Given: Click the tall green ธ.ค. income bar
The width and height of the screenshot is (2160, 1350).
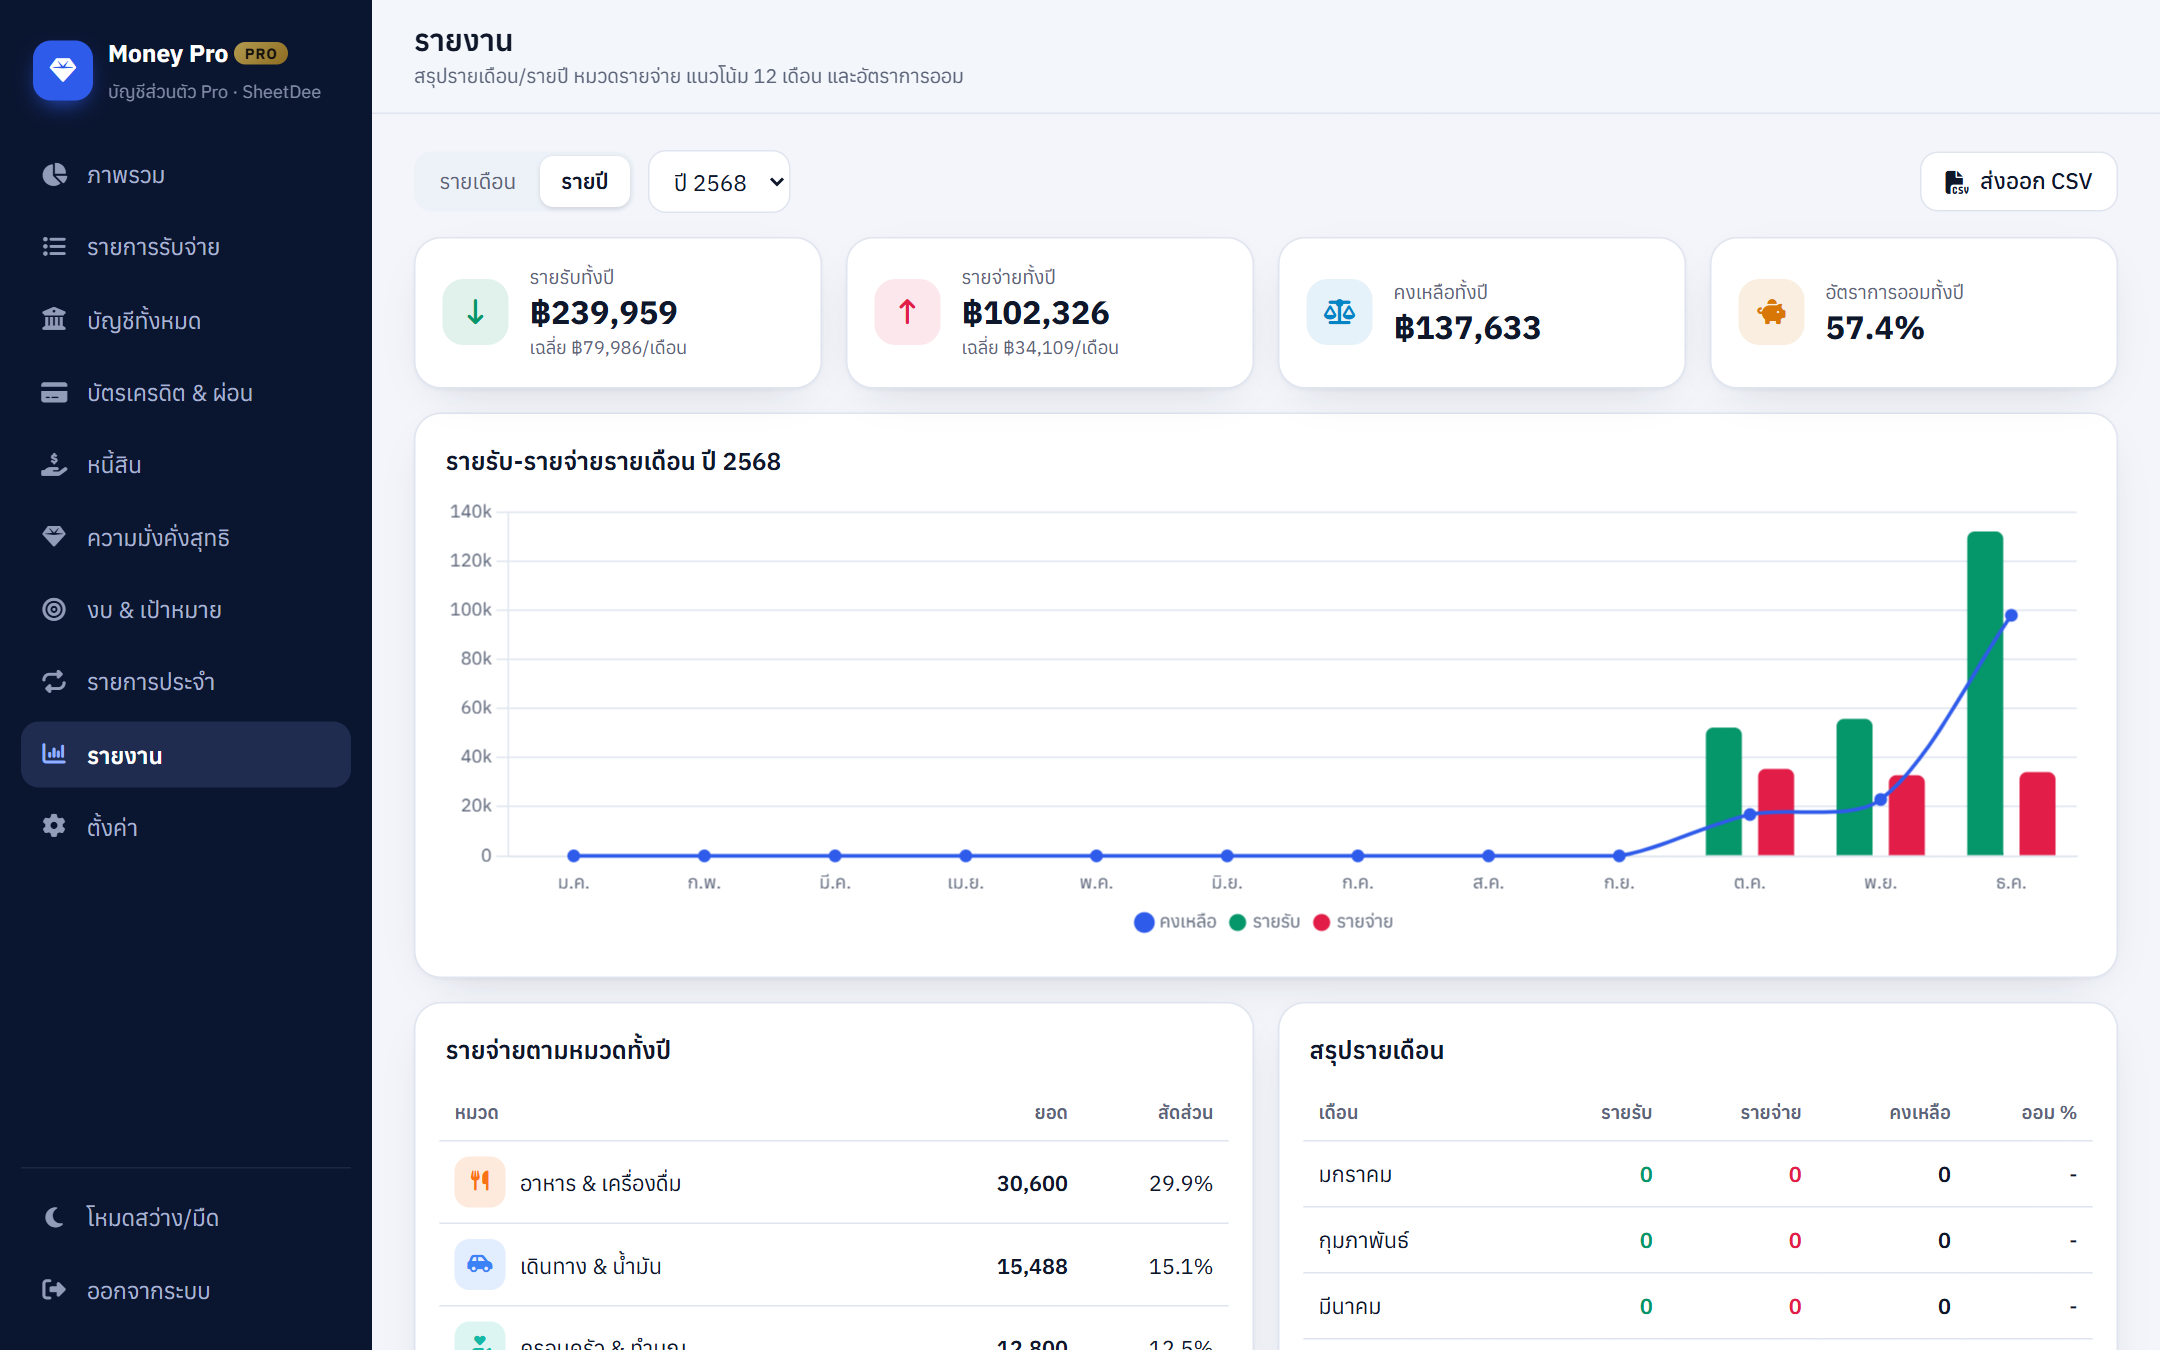Looking at the screenshot, I should pos(1985,693).
